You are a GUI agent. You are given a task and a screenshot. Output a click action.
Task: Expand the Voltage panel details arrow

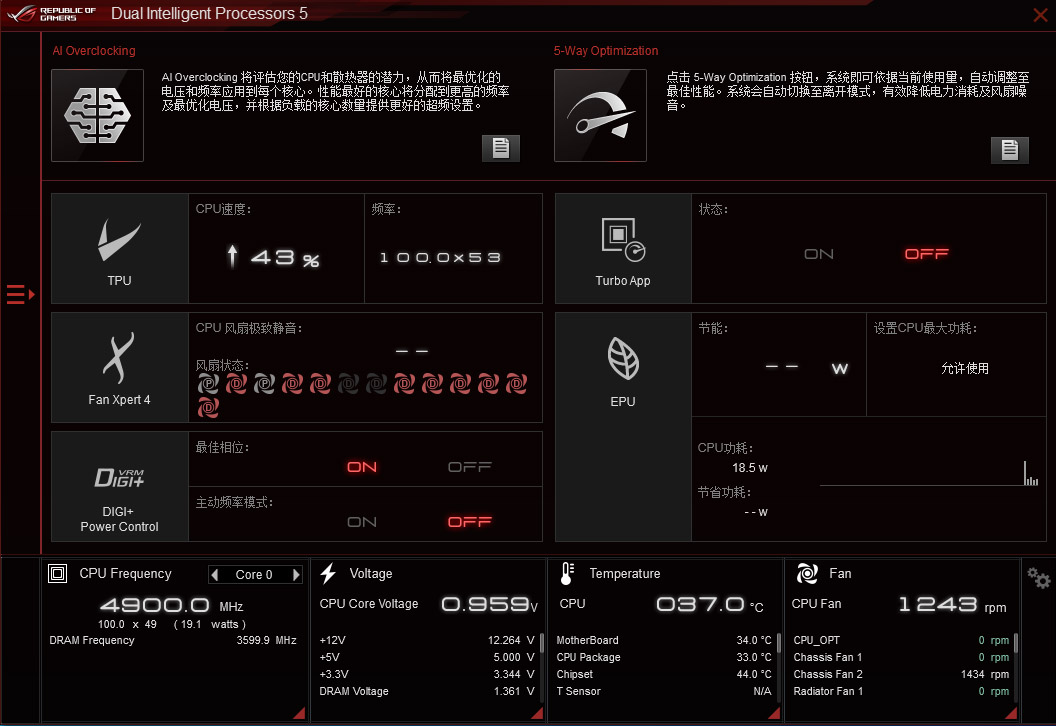pyautogui.click(x=536, y=712)
